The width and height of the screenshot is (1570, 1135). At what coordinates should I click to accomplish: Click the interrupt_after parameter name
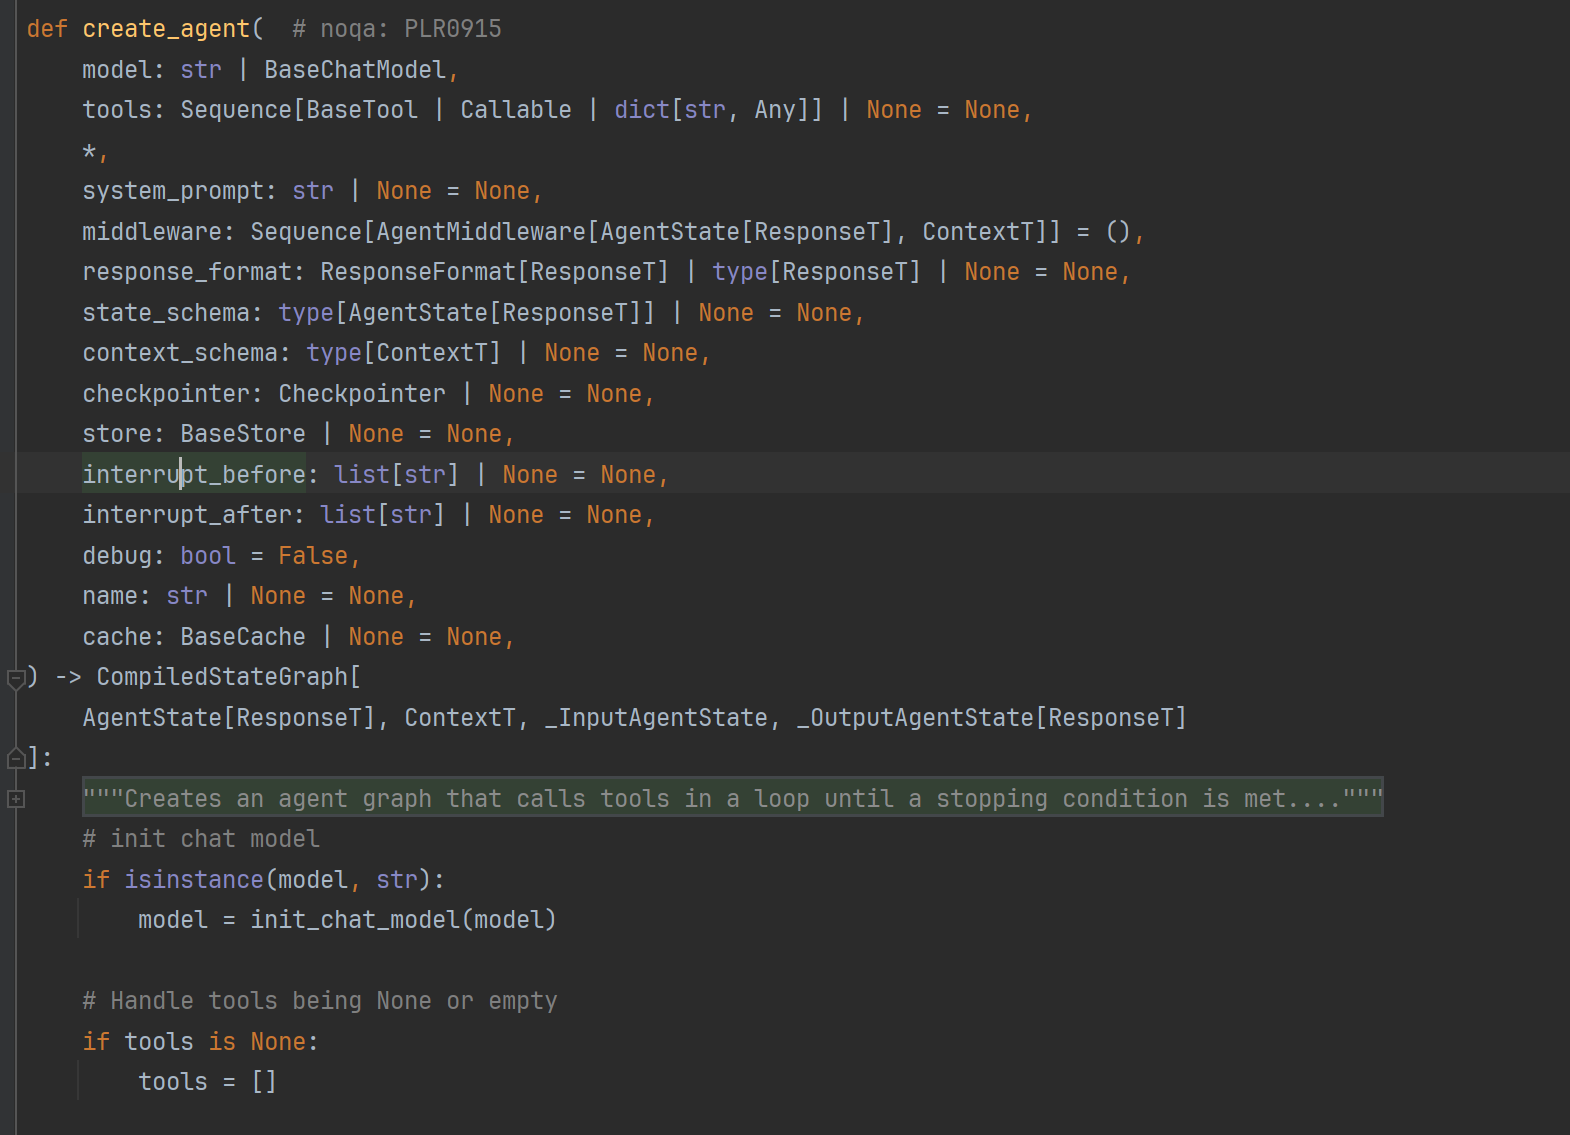click(x=187, y=515)
